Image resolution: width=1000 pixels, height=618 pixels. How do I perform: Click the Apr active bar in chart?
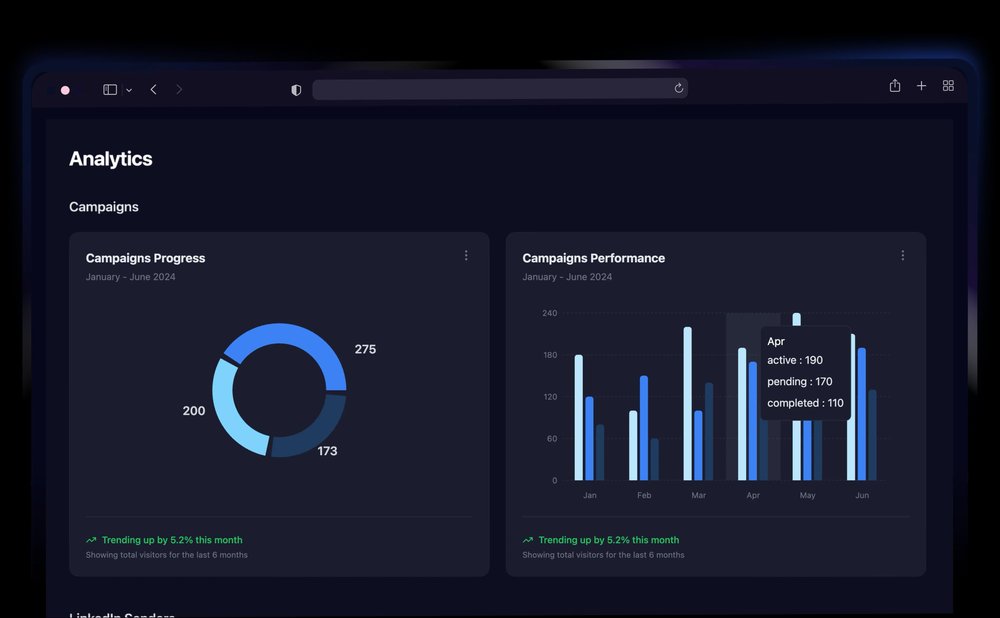point(742,414)
